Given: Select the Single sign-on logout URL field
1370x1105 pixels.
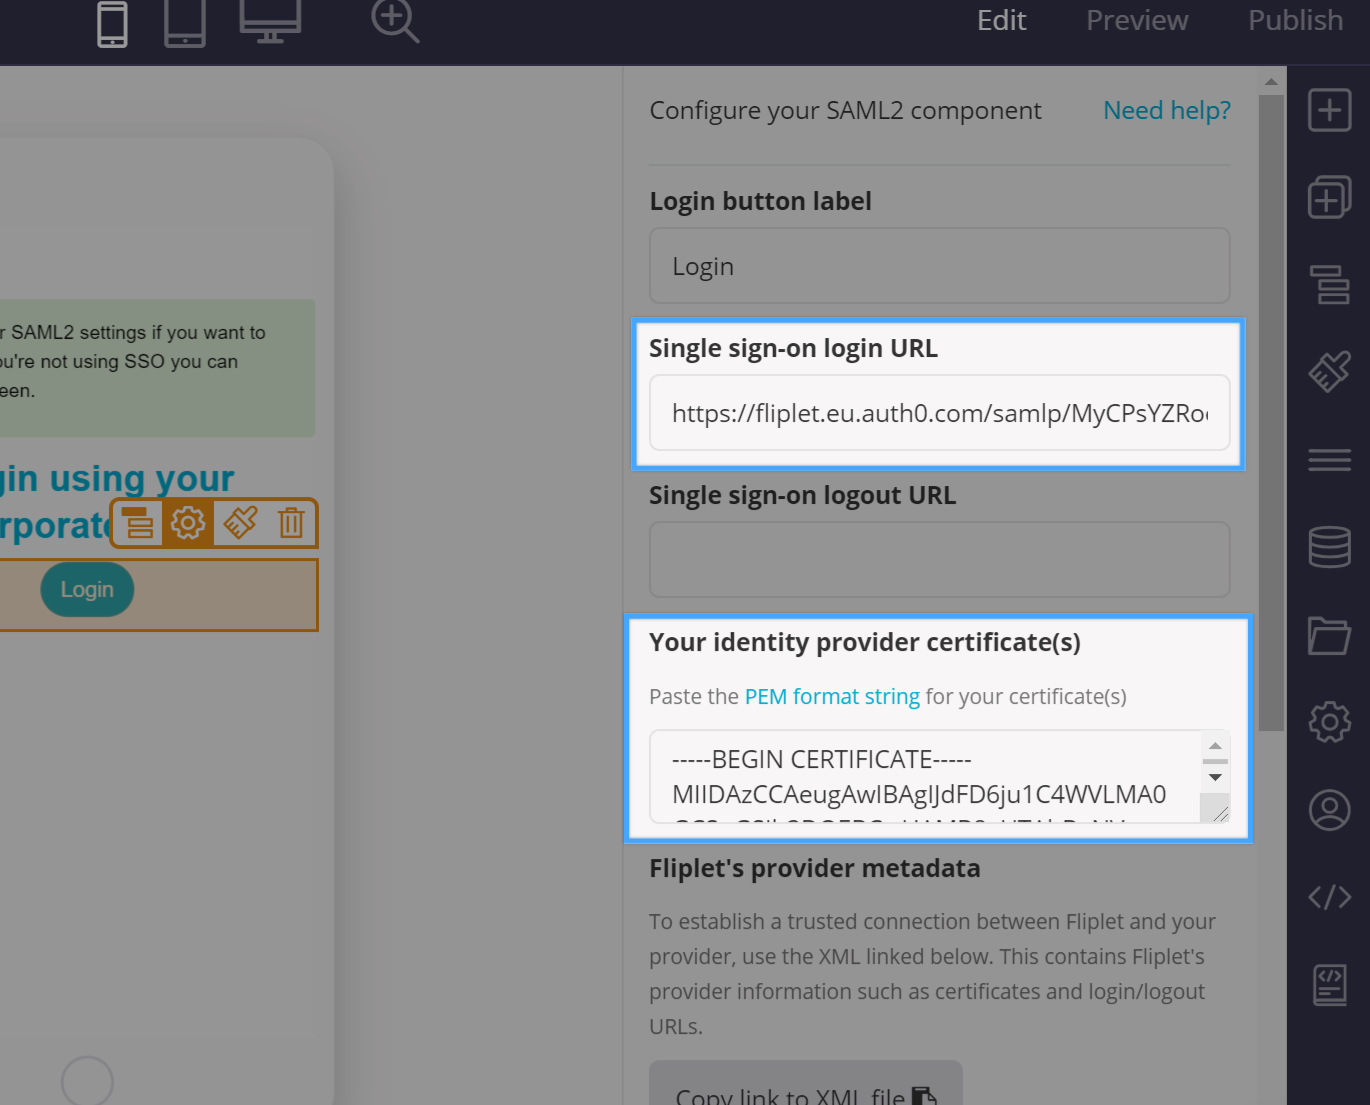Looking at the screenshot, I should pyautogui.click(x=939, y=559).
